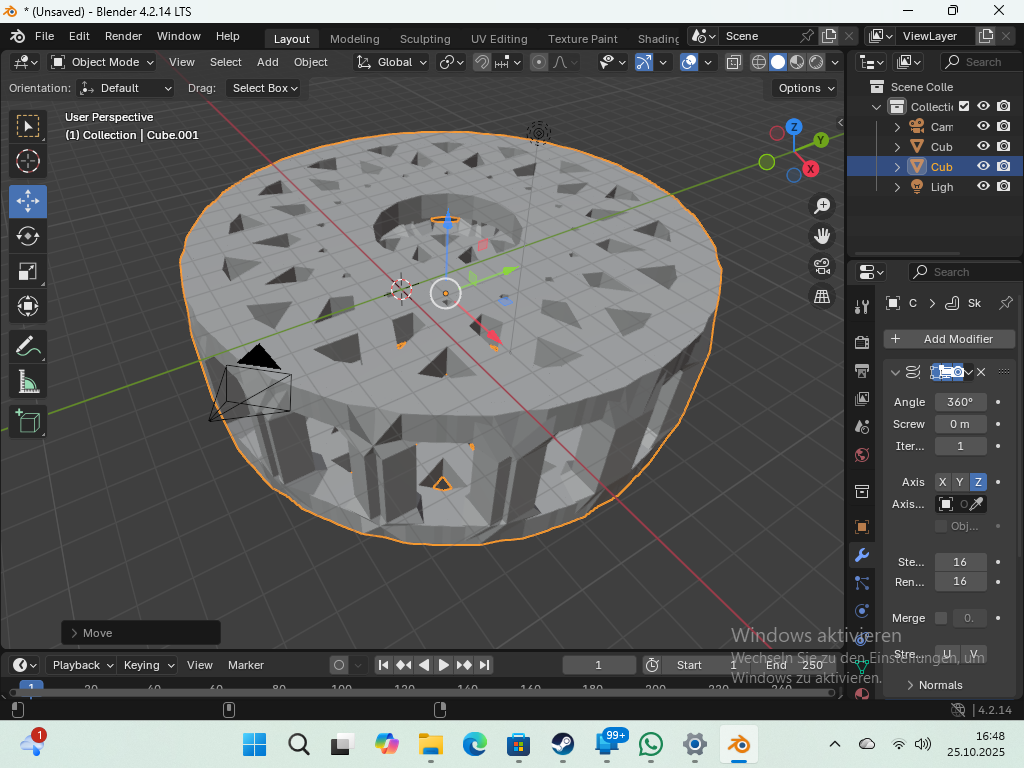1024x768 pixels.
Task: Click the Add Cube tool icon
Action: point(28,421)
